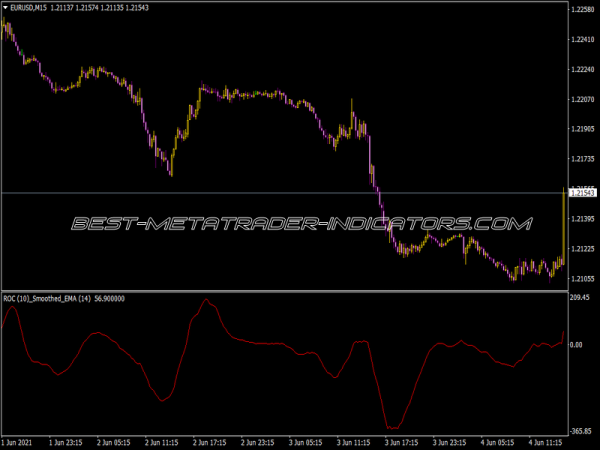Click the current price tag 1.21543
The height and width of the screenshot is (450, 600).
pos(582,192)
